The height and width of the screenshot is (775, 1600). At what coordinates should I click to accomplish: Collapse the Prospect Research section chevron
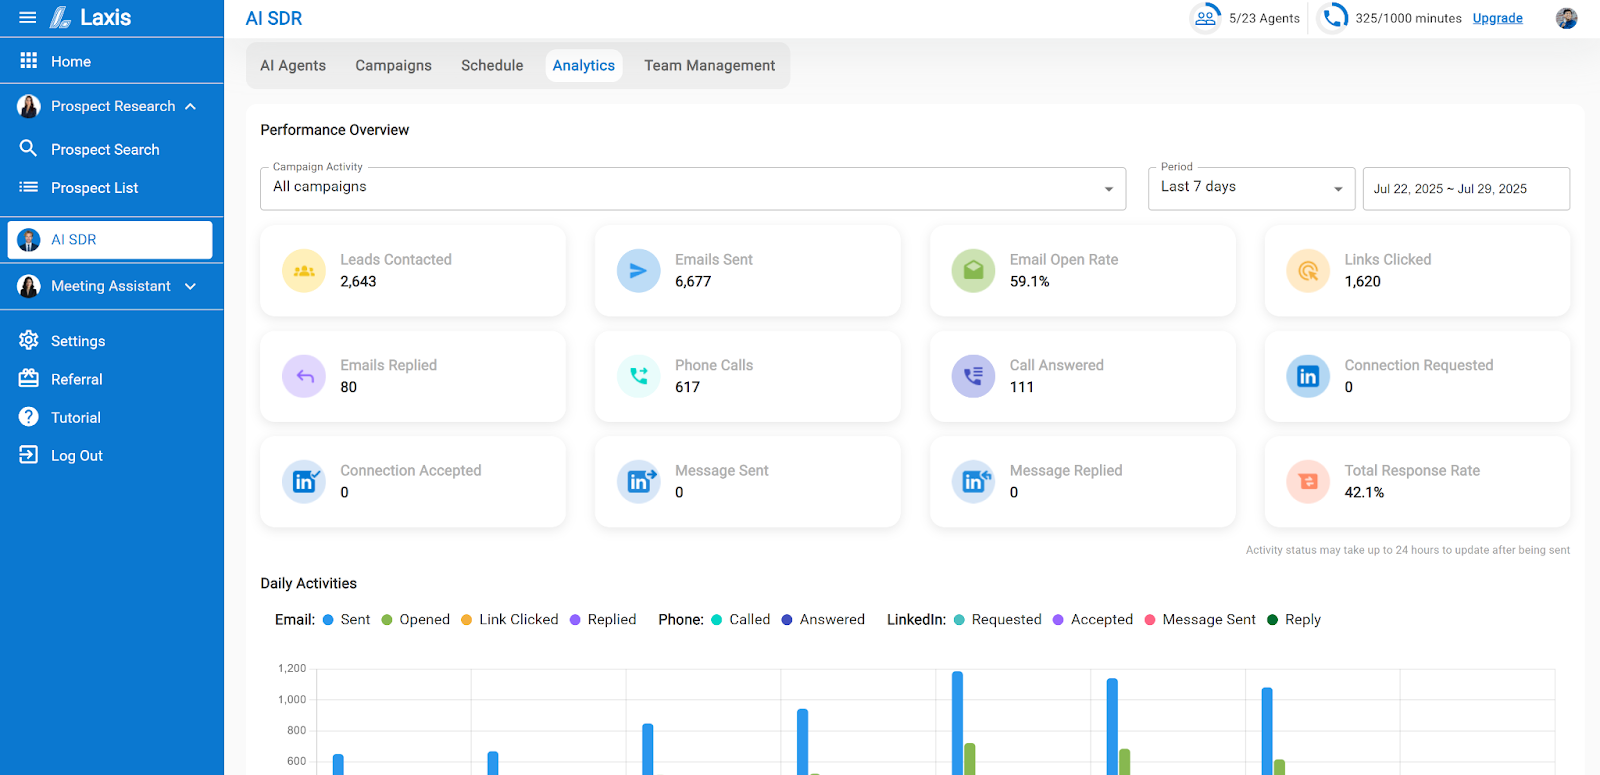[190, 106]
